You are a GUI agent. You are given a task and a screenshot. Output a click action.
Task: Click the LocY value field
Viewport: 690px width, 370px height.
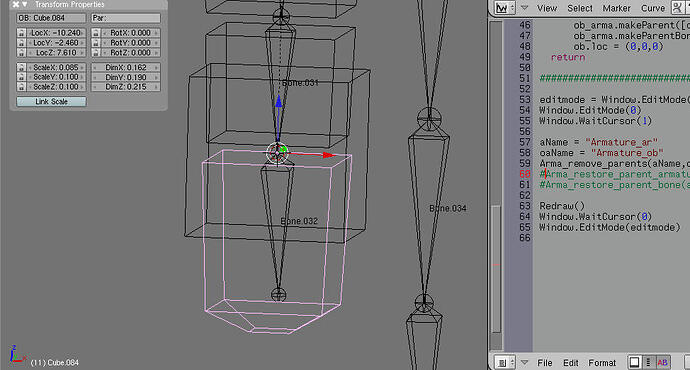pyautogui.click(x=56, y=43)
